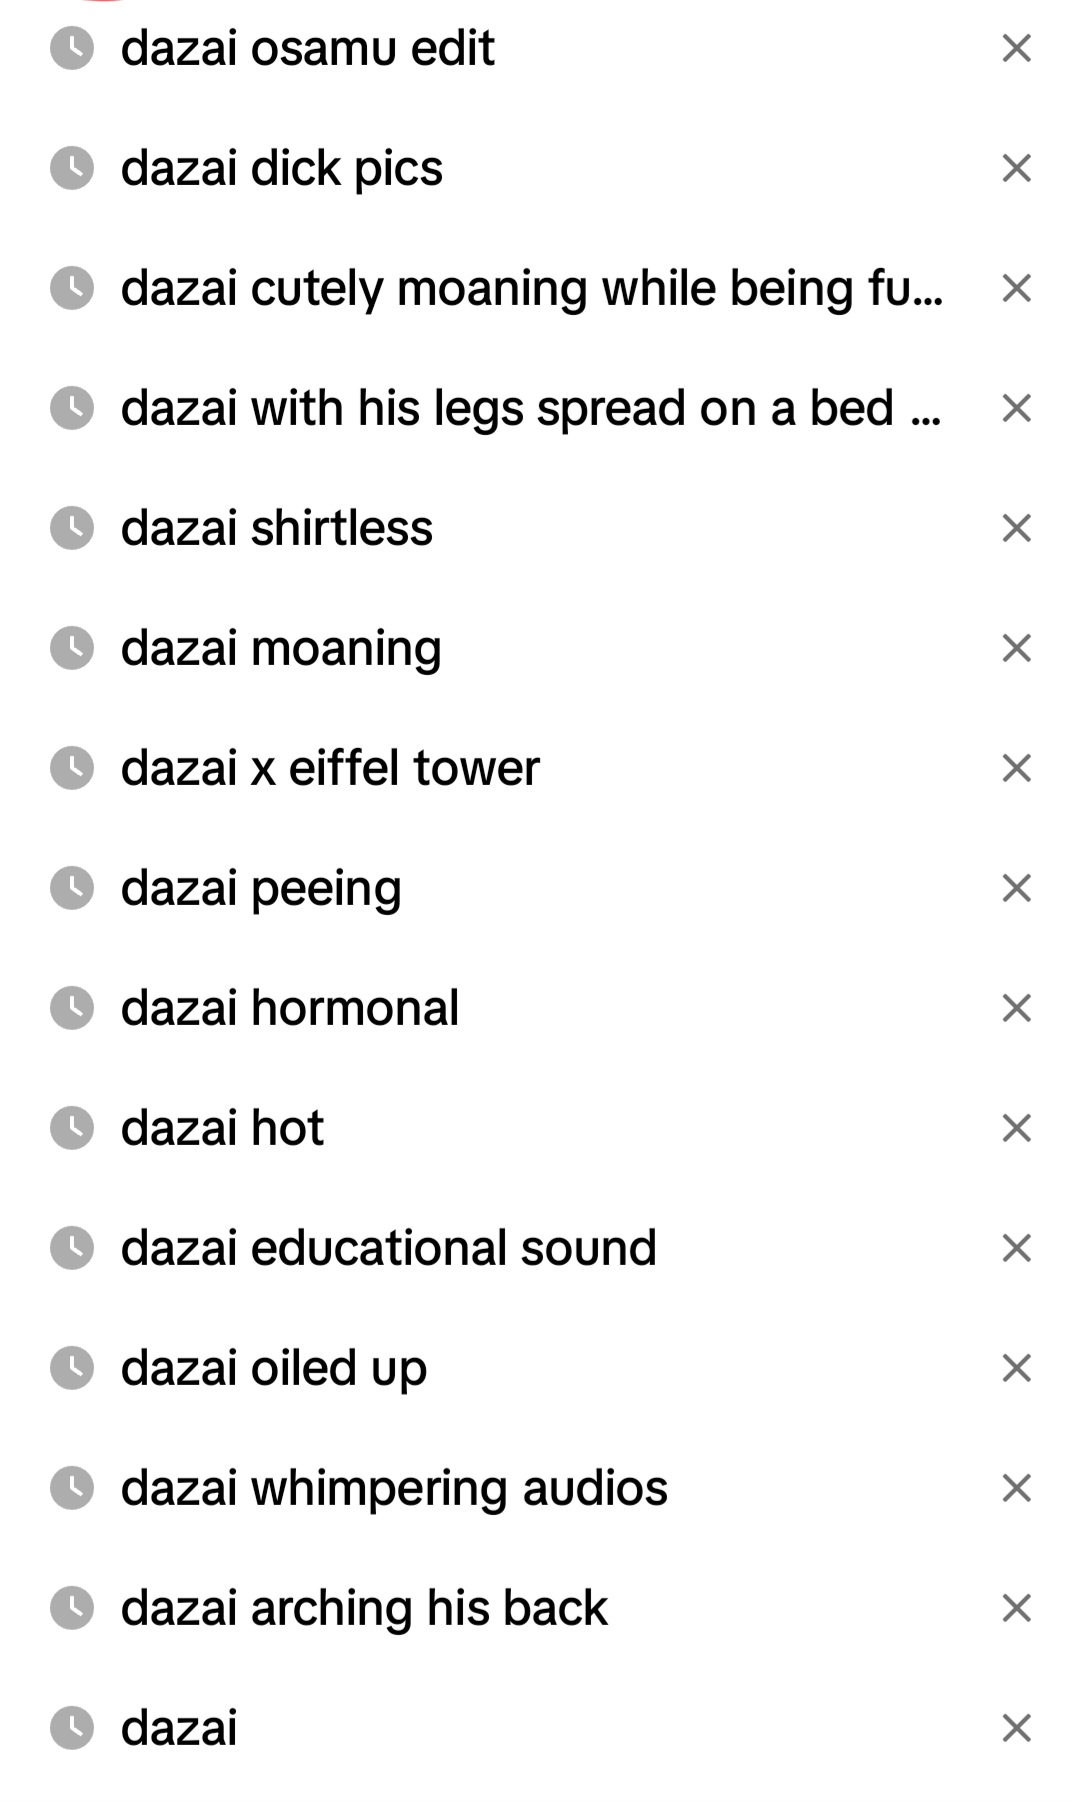
Task: Re-run the "dazai oiled up" search
Action: click(x=274, y=1368)
